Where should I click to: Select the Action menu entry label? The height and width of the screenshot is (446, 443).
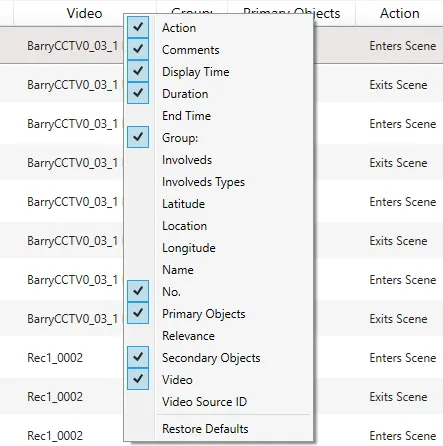coord(179,28)
